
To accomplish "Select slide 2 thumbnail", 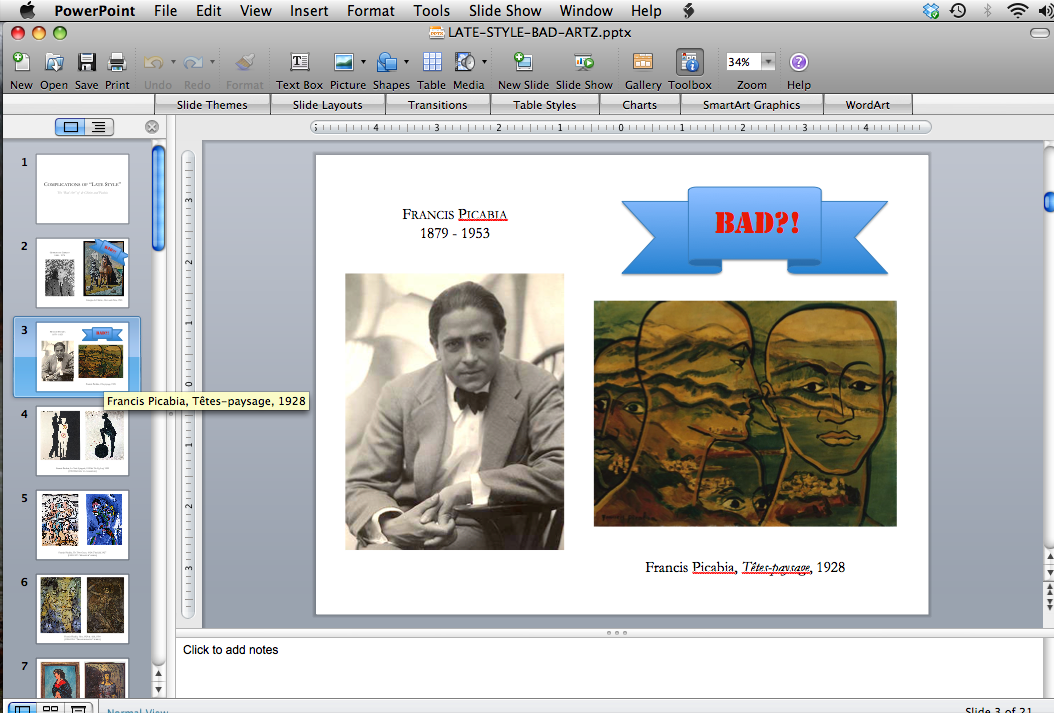I will [82, 273].
